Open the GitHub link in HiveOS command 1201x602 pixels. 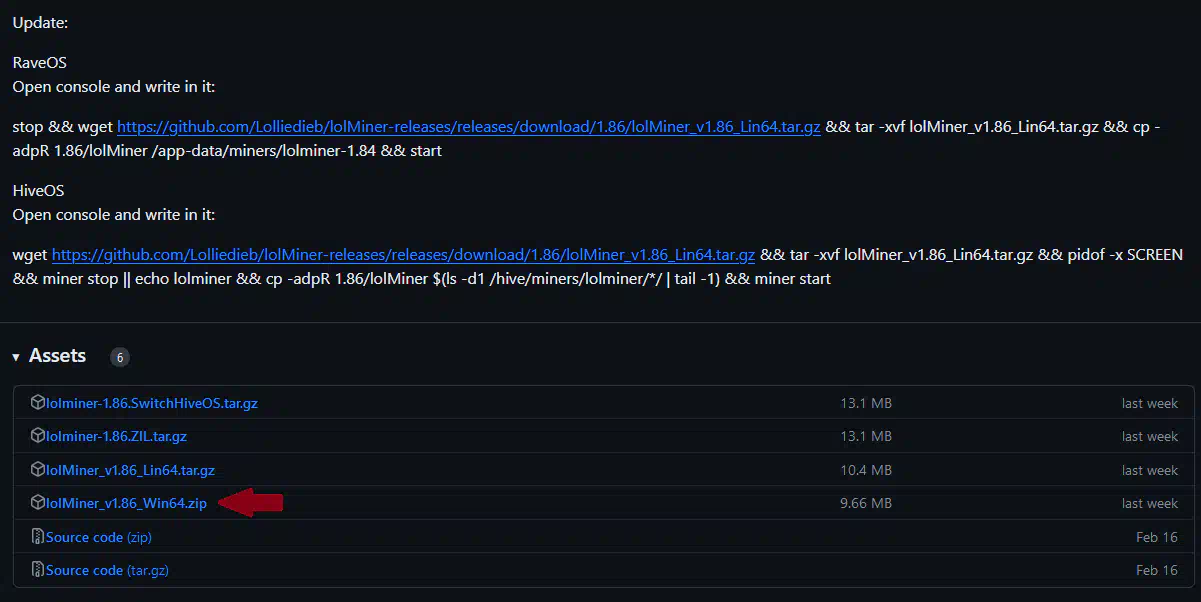(404, 255)
